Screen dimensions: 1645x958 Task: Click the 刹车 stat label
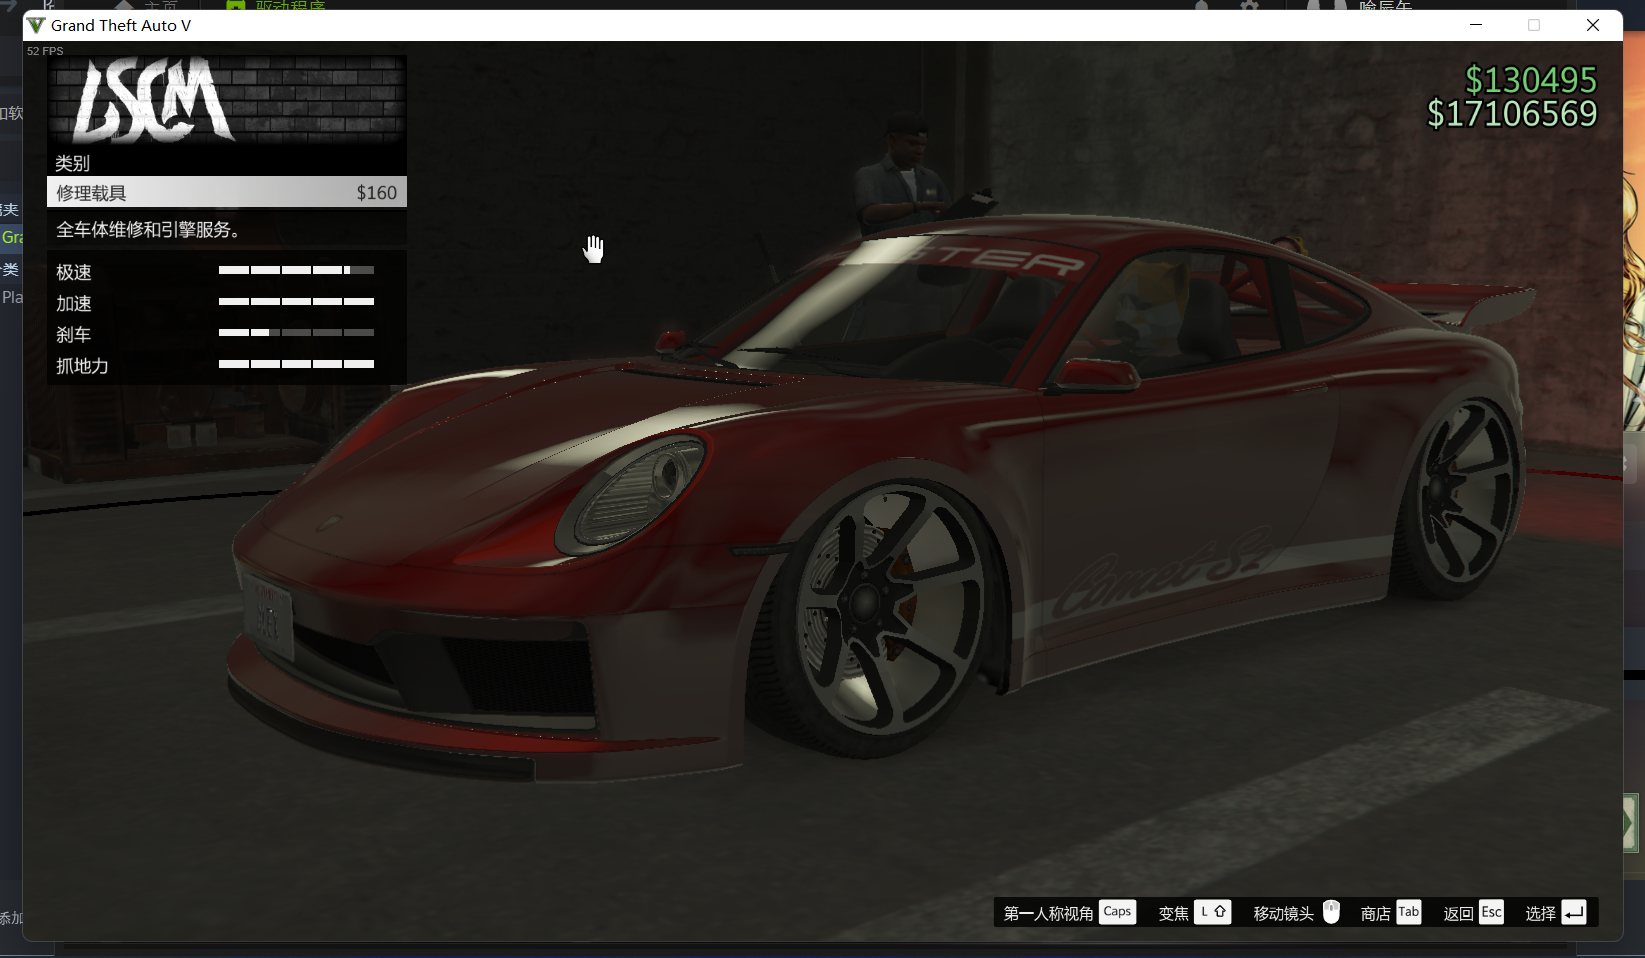74,335
